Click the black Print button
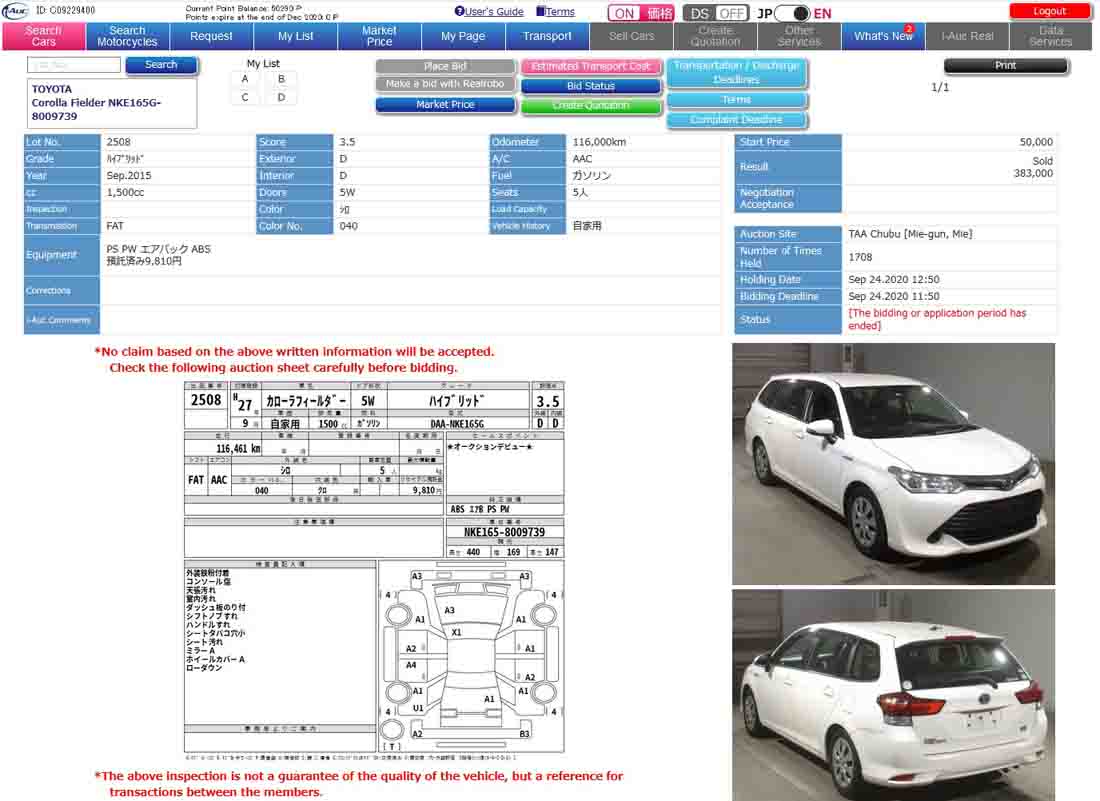This screenshot has width=1100, height=801. [1005, 65]
